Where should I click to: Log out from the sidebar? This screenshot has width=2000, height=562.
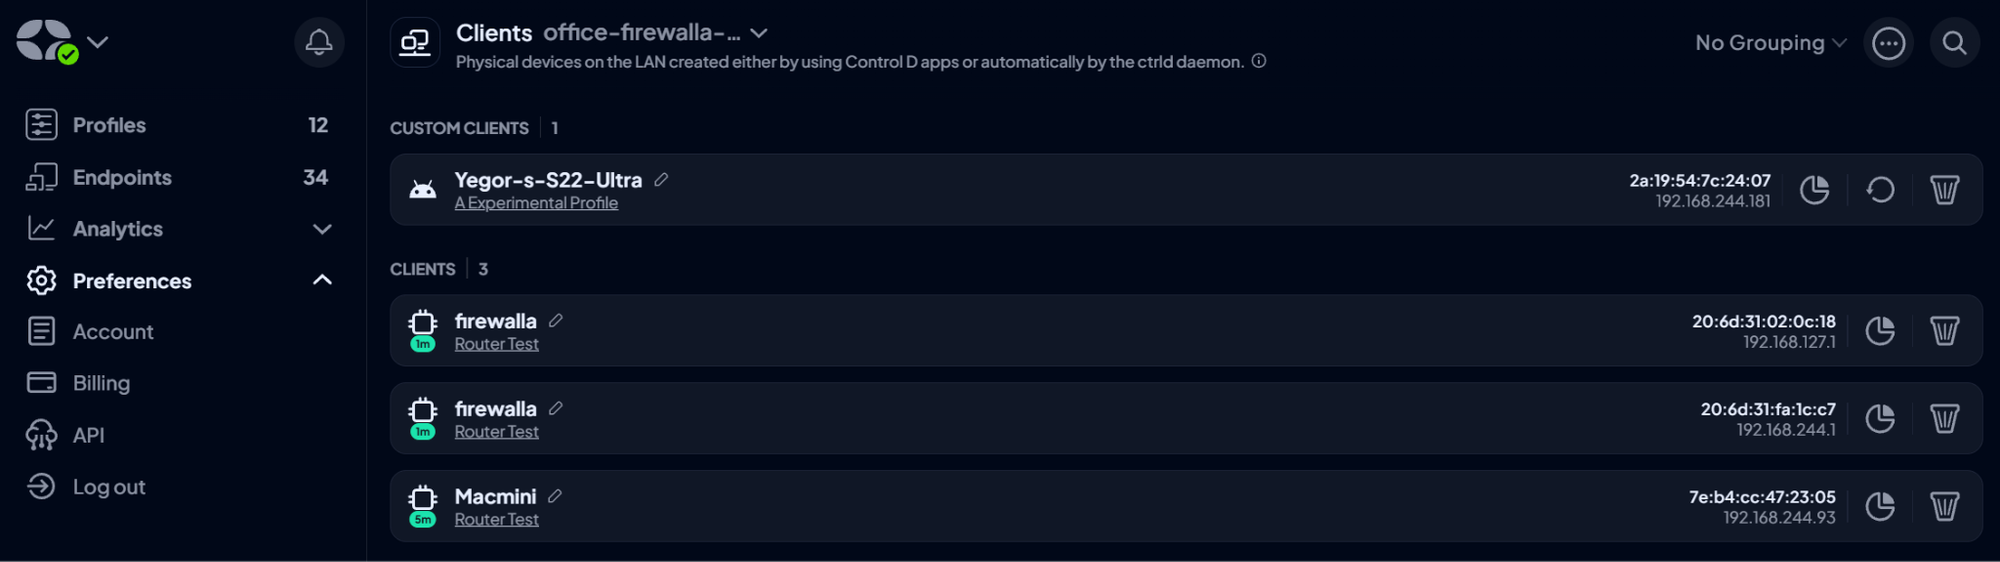coord(108,487)
